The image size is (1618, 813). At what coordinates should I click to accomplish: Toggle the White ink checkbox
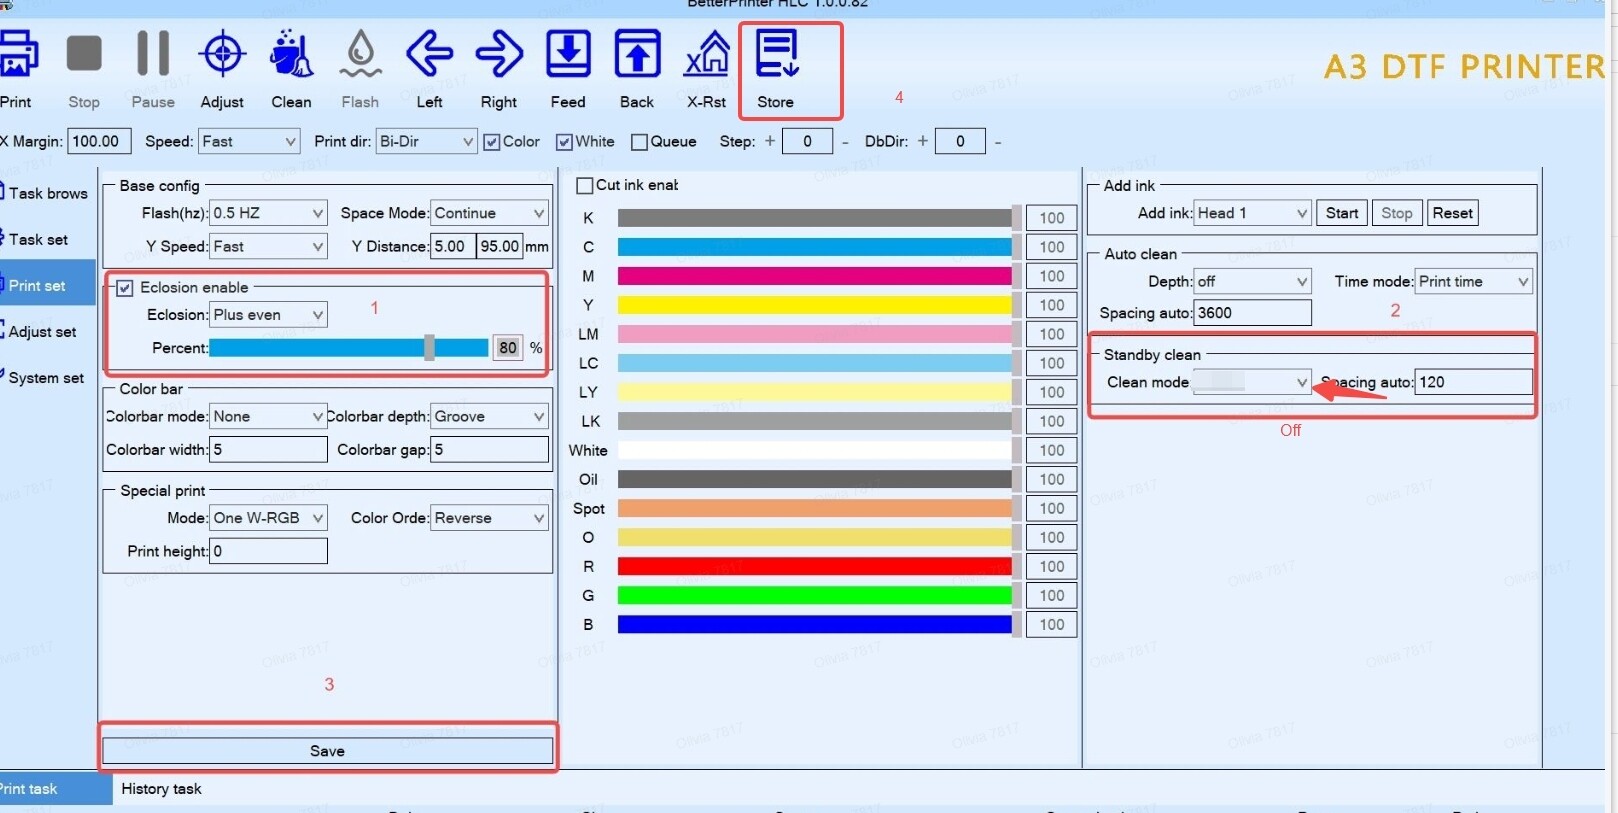[x=564, y=142]
